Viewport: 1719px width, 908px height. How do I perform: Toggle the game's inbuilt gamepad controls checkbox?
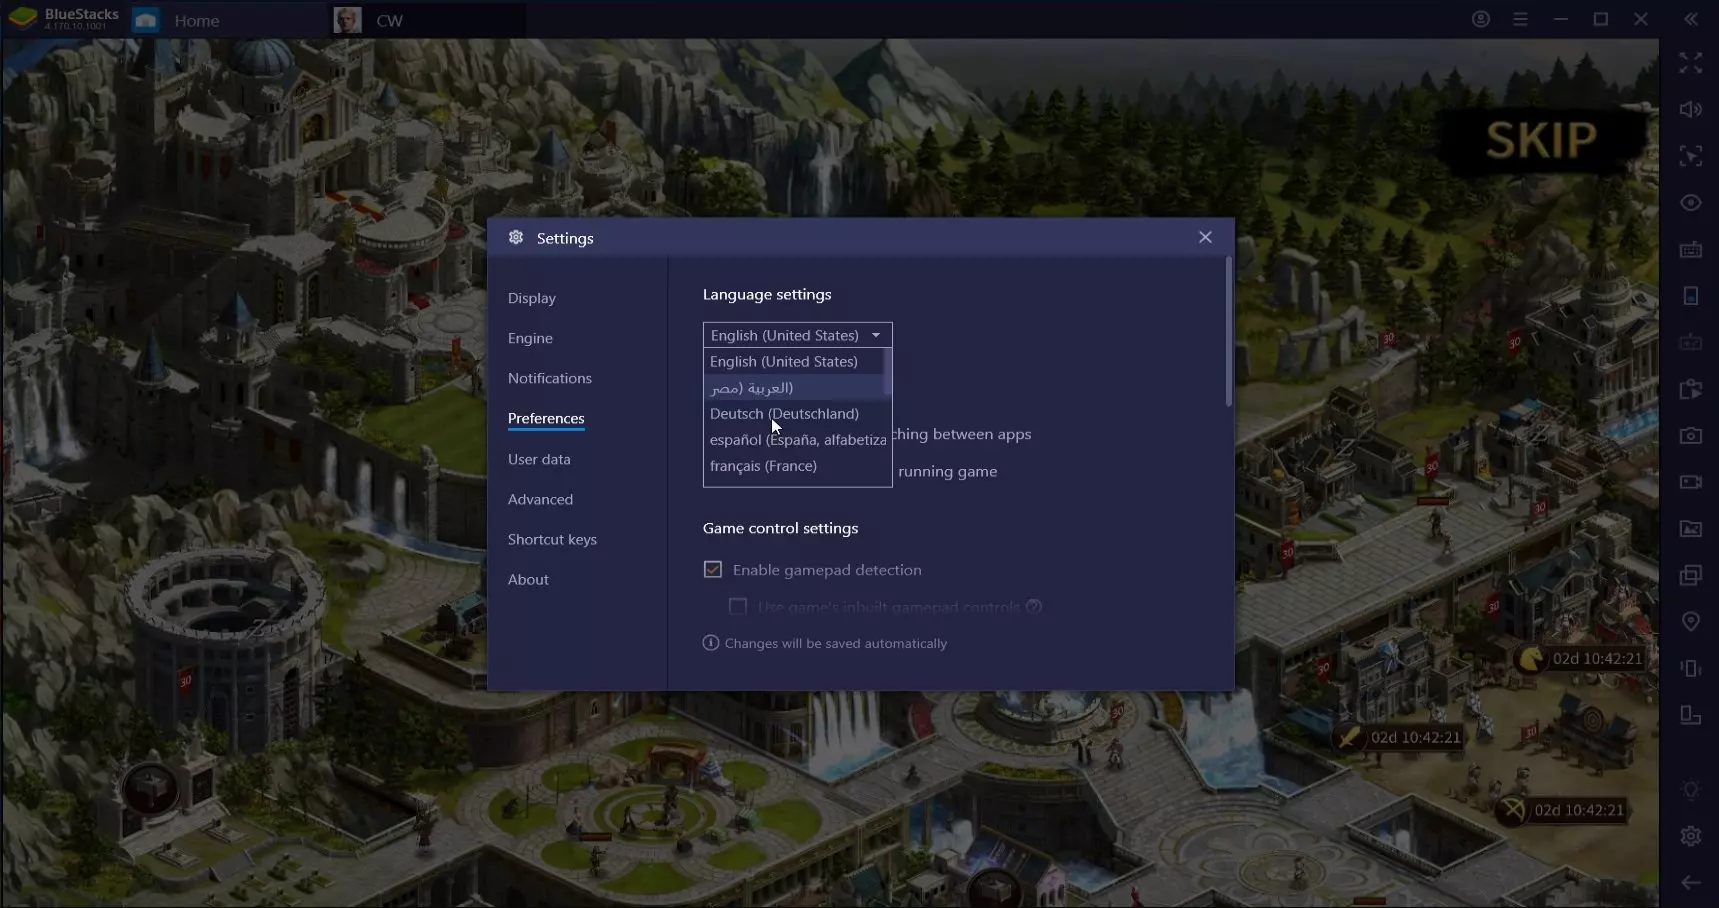click(x=738, y=607)
